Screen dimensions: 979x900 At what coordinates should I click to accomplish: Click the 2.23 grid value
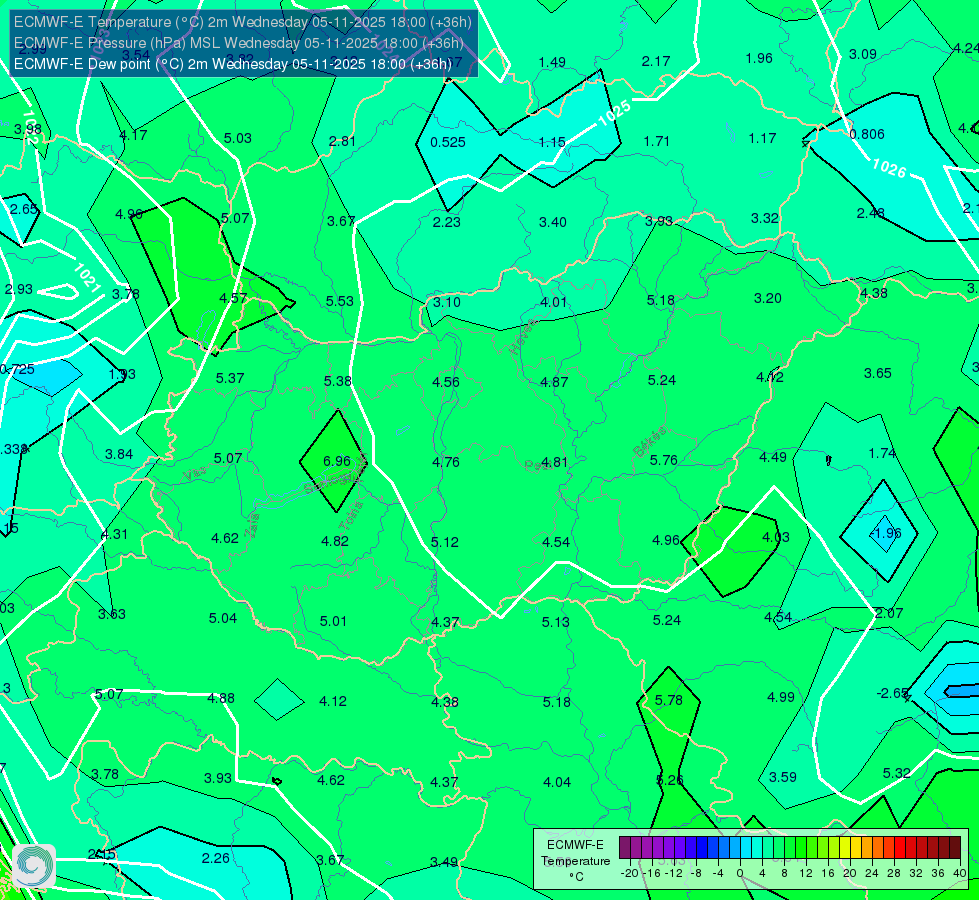coord(446,222)
